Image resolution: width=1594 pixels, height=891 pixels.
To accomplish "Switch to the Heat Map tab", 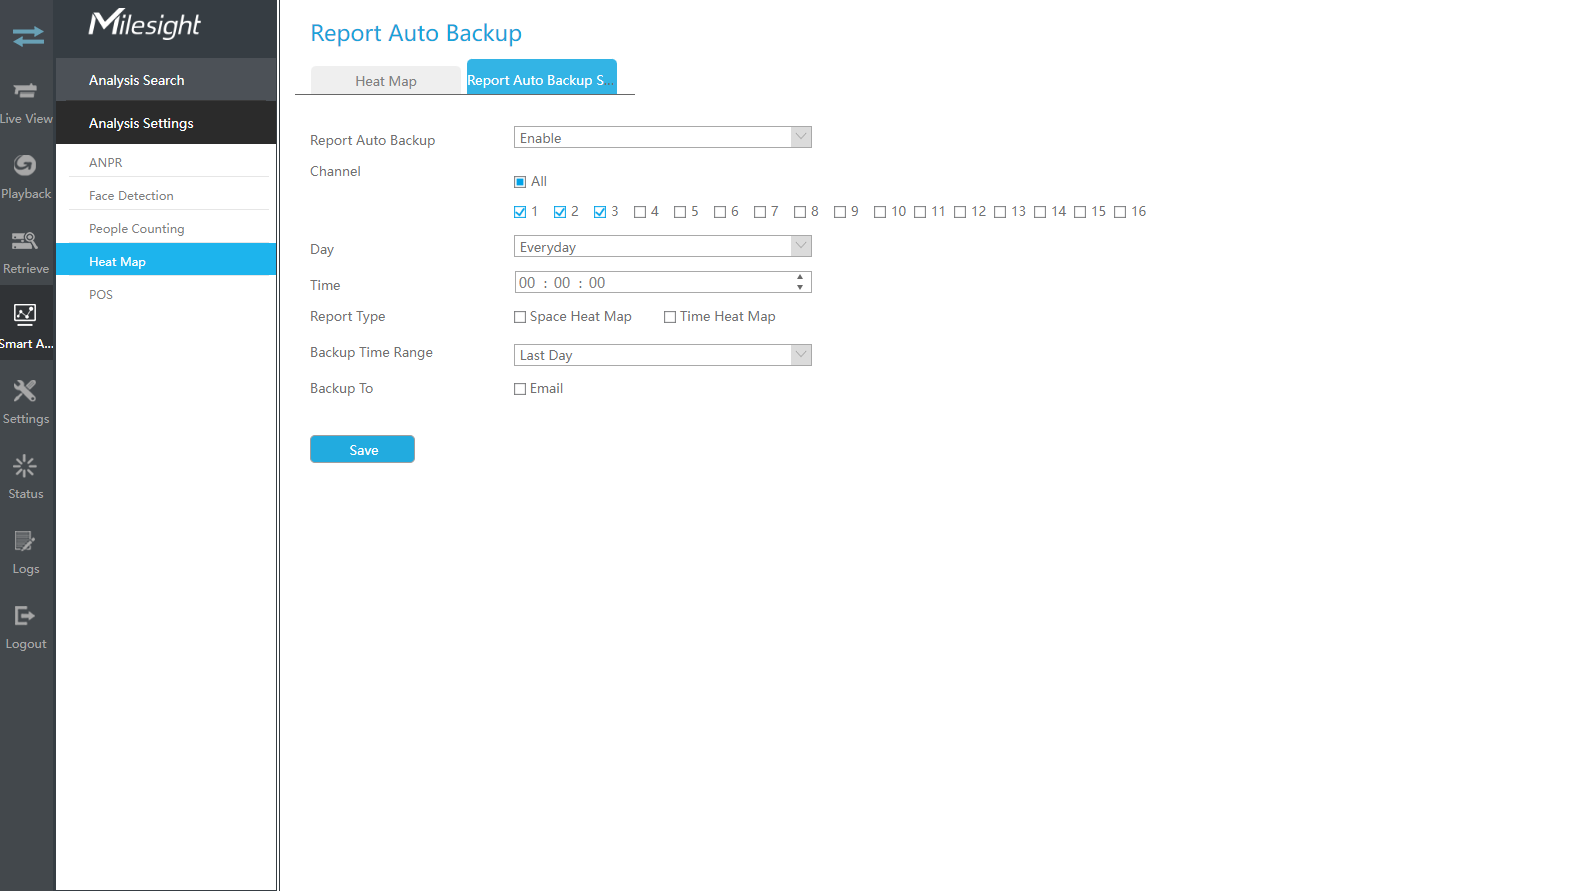I will [x=386, y=80].
